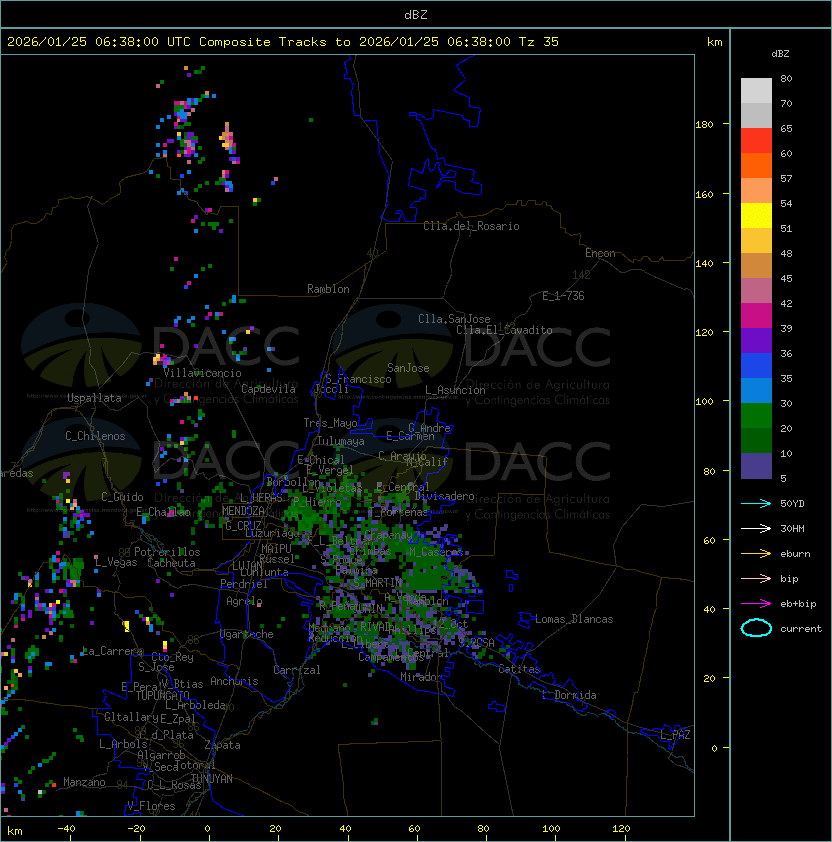Click the dBZ legend heading

pyautogui.click(x=780, y=54)
